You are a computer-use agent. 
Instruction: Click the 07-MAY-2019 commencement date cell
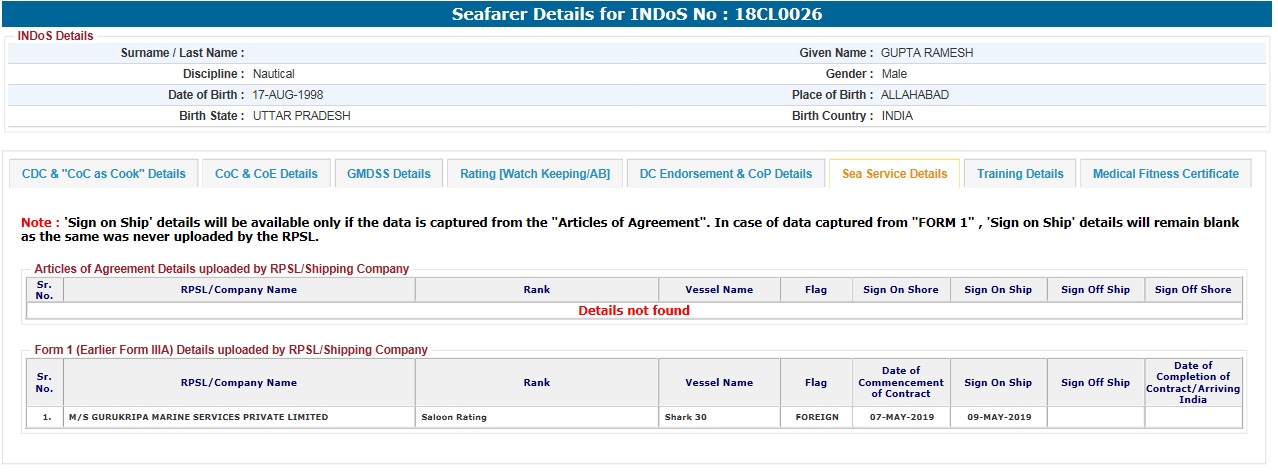pyautogui.click(x=901, y=417)
